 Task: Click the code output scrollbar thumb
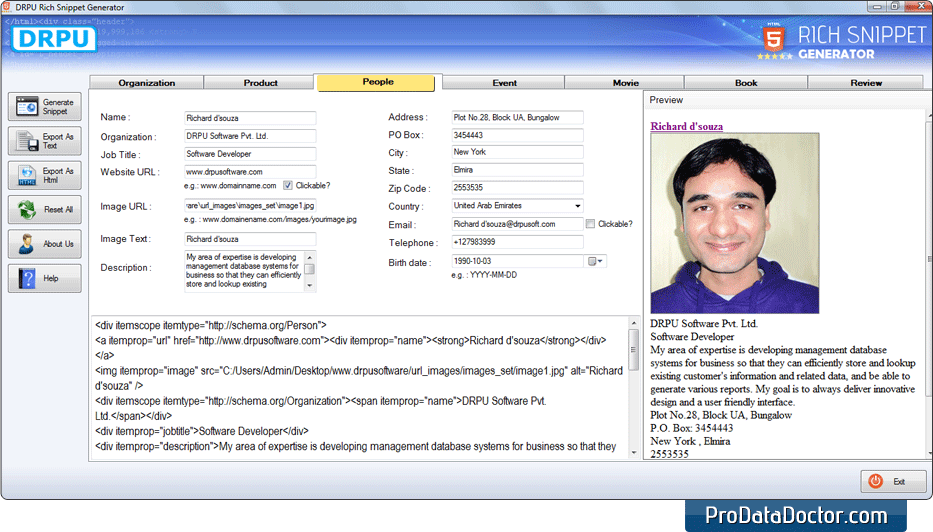[x=634, y=349]
